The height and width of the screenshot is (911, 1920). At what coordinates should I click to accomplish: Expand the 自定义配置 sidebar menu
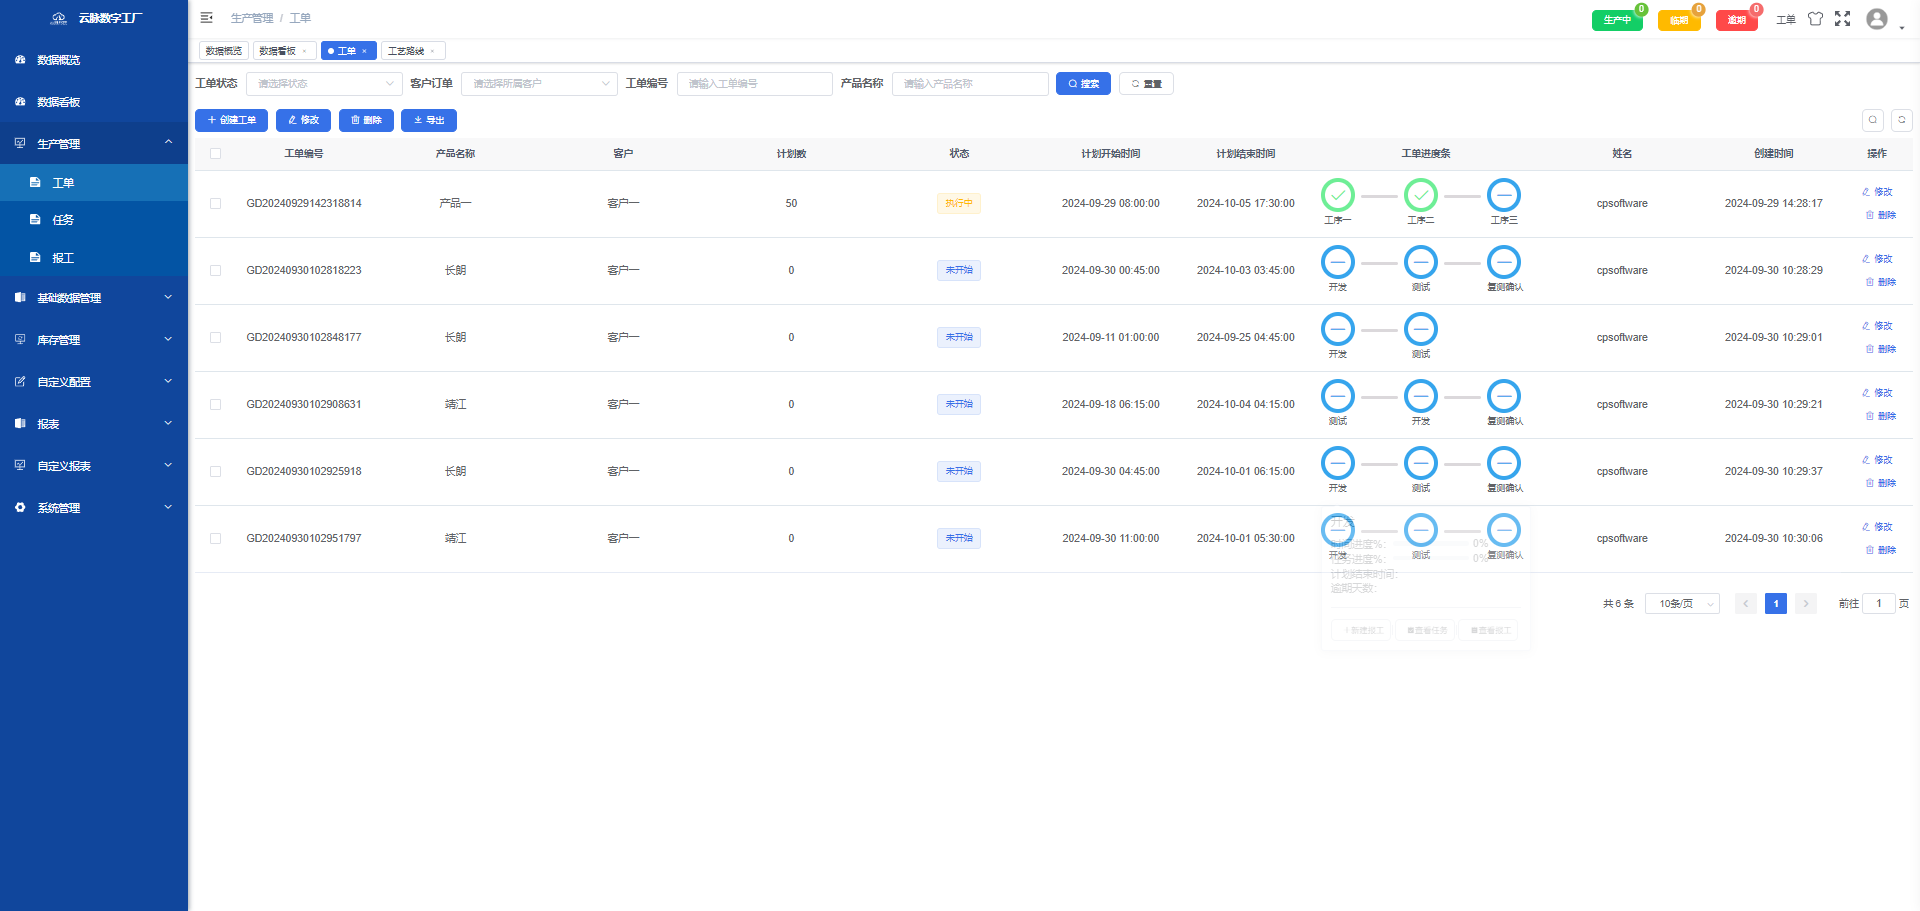click(x=94, y=382)
